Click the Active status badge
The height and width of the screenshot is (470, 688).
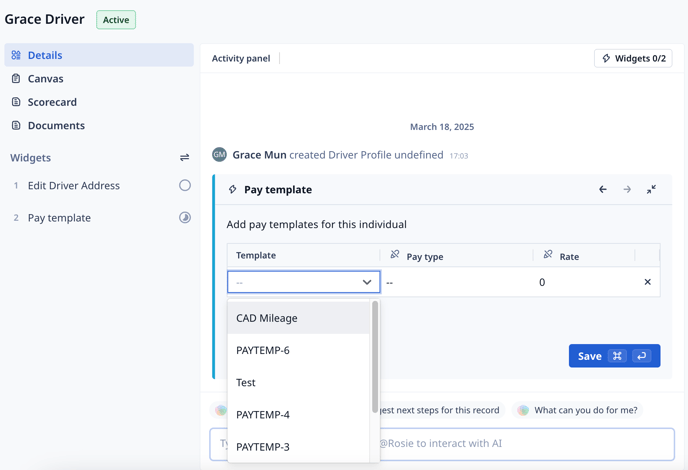tap(116, 20)
